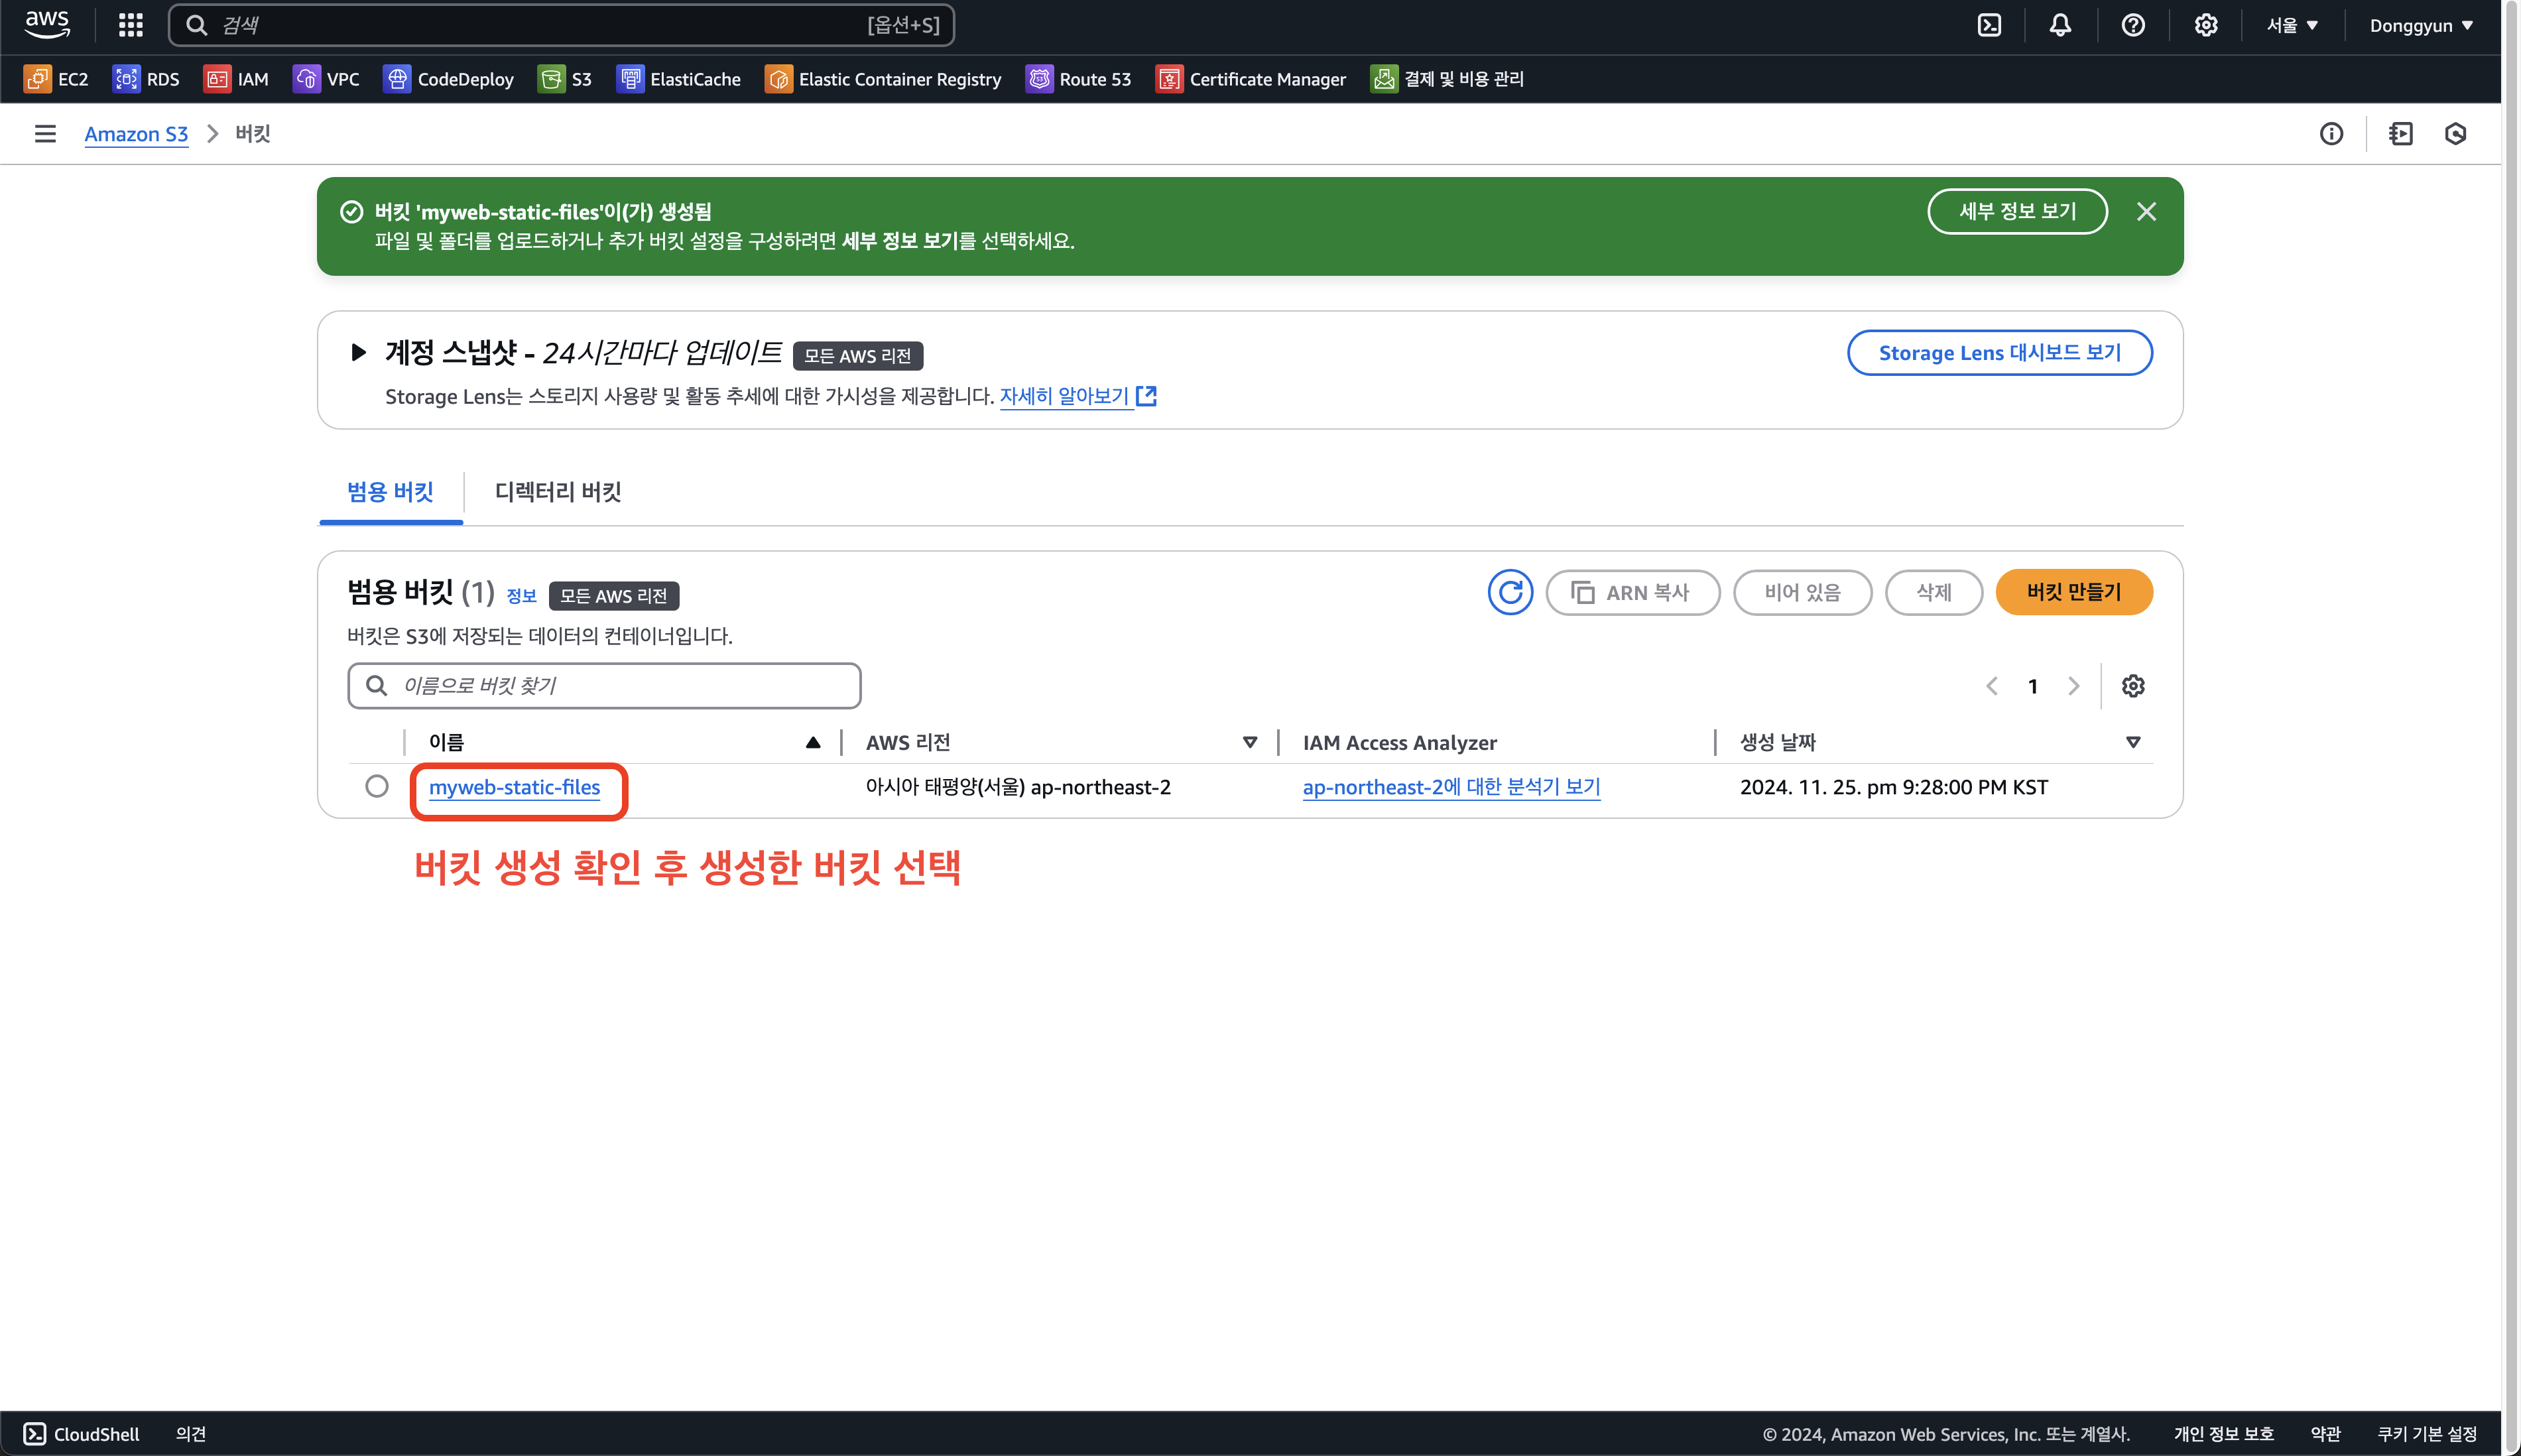Open ElastiCache shortcut in favorites bar
The image size is (2521, 1456).
pos(679,79)
